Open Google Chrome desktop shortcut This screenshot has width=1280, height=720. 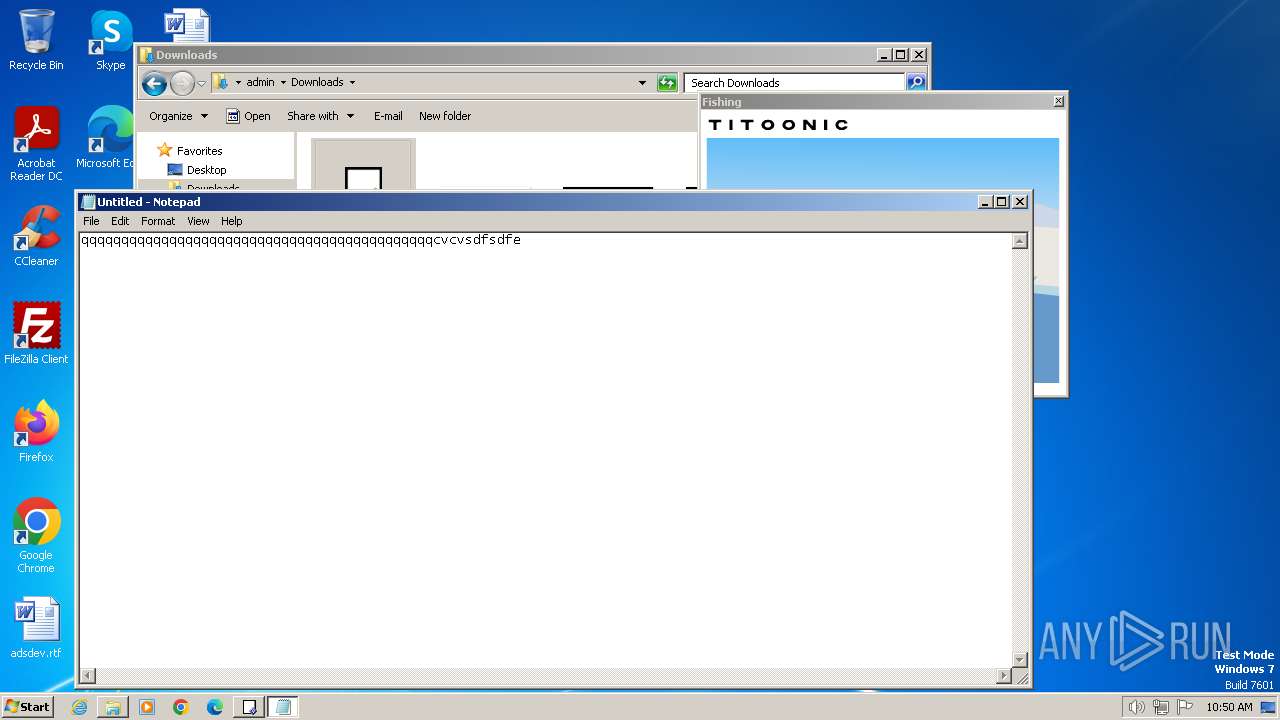click(x=36, y=536)
